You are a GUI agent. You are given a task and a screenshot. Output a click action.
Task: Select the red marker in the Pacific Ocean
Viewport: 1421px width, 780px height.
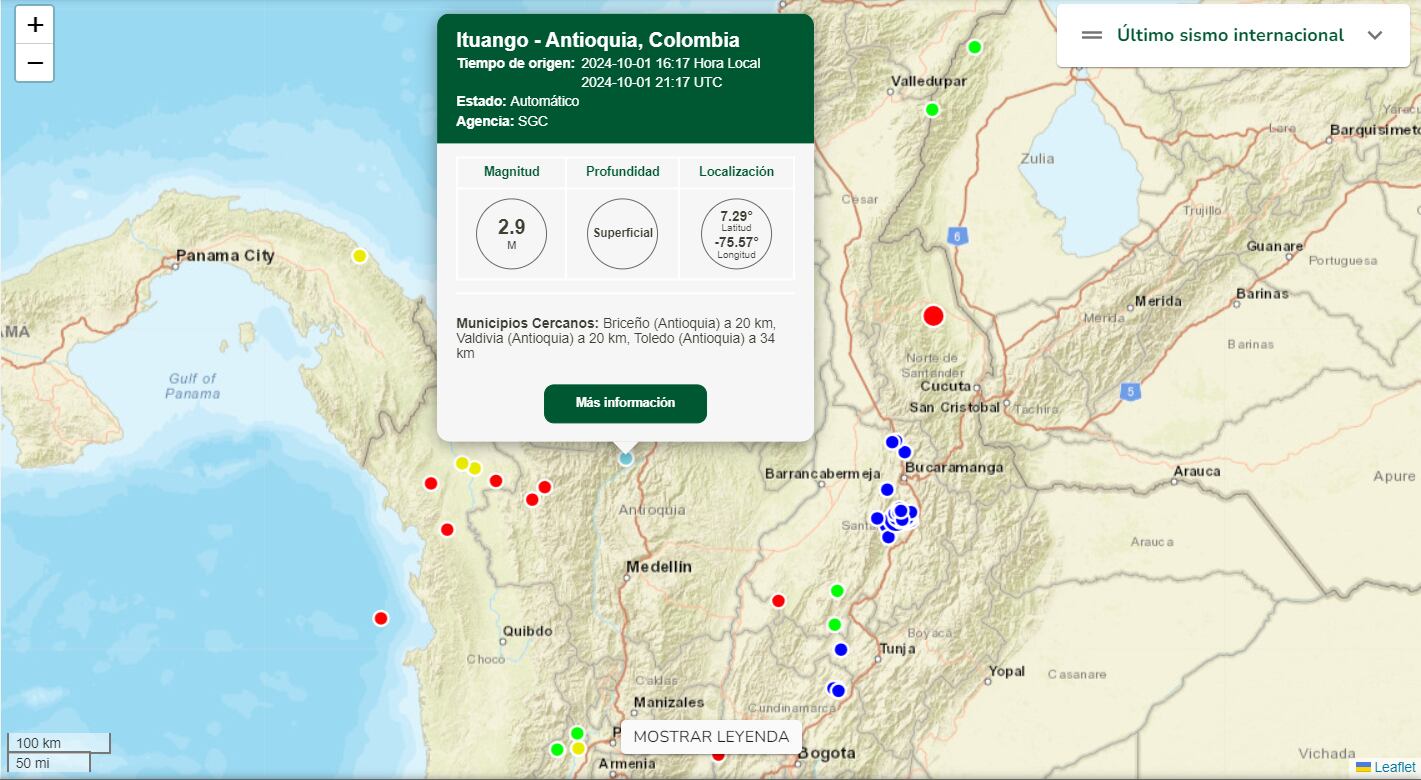381,618
